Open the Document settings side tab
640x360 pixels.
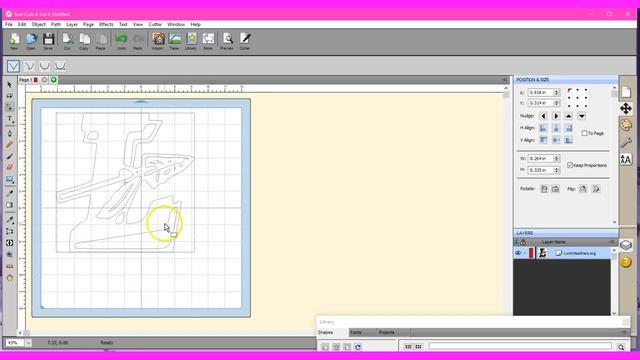(626, 92)
